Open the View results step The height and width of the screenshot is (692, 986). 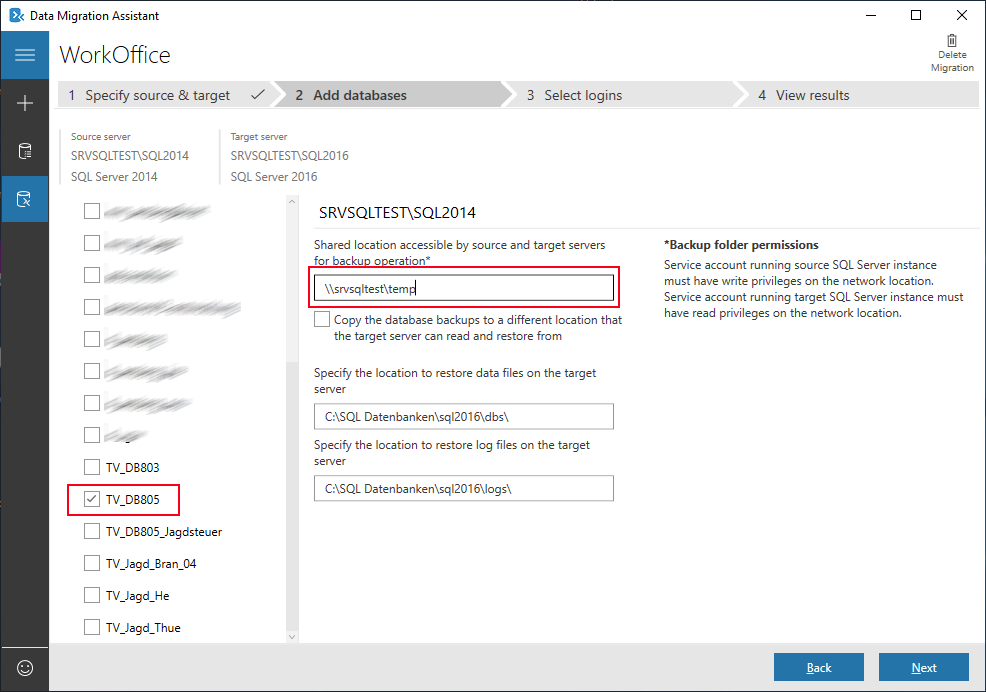tap(812, 96)
